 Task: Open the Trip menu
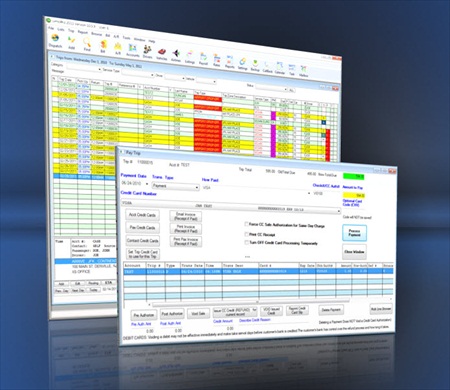(71, 31)
